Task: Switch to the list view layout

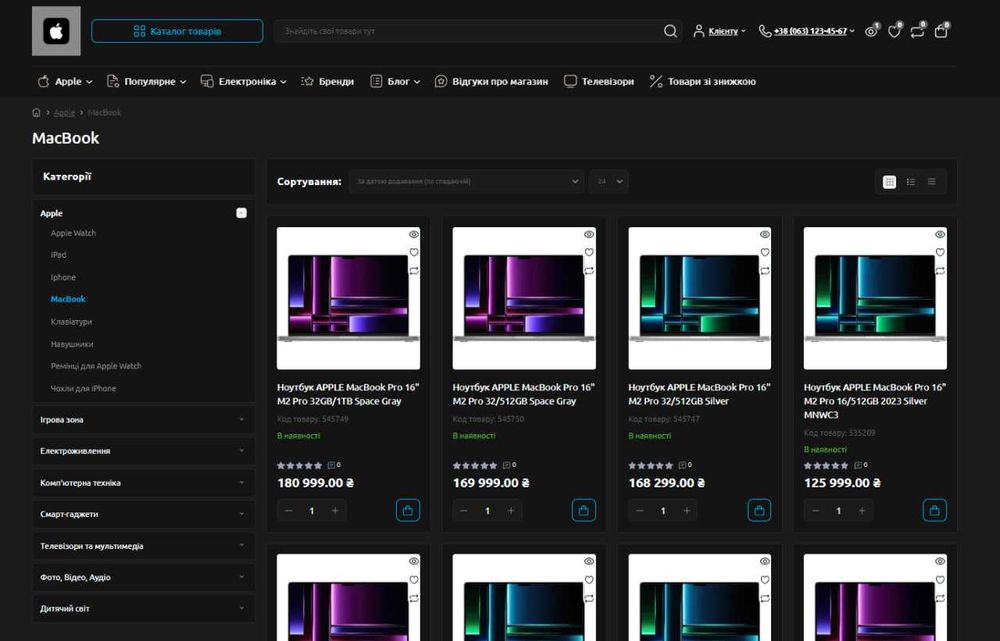Action: point(911,182)
